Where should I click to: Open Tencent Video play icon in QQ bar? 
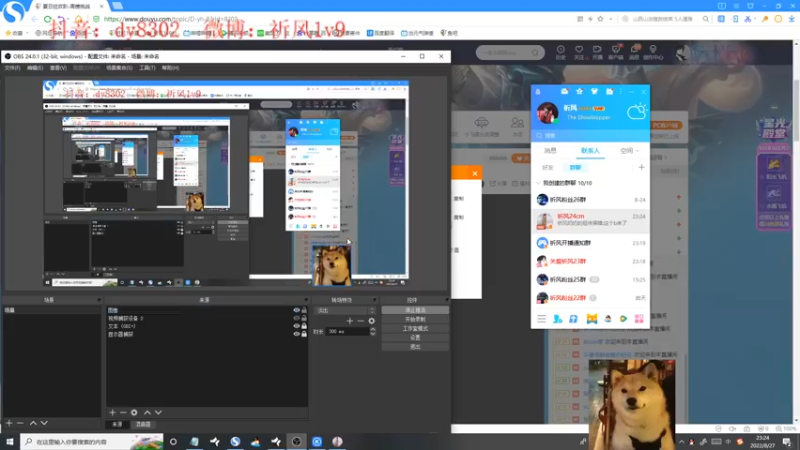[x=623, y=319]
